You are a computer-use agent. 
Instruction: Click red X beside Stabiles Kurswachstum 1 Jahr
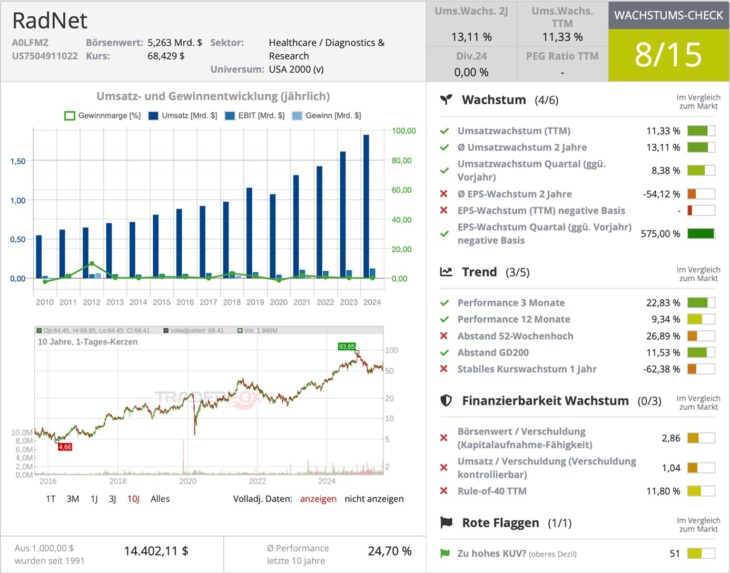coord(444,369)
